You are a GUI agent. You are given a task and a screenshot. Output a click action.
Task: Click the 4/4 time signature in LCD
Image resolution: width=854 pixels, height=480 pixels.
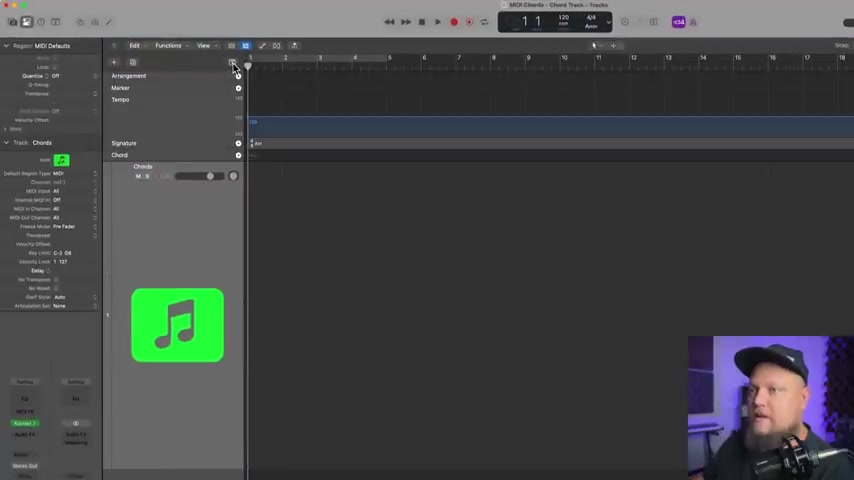[591, 17]
